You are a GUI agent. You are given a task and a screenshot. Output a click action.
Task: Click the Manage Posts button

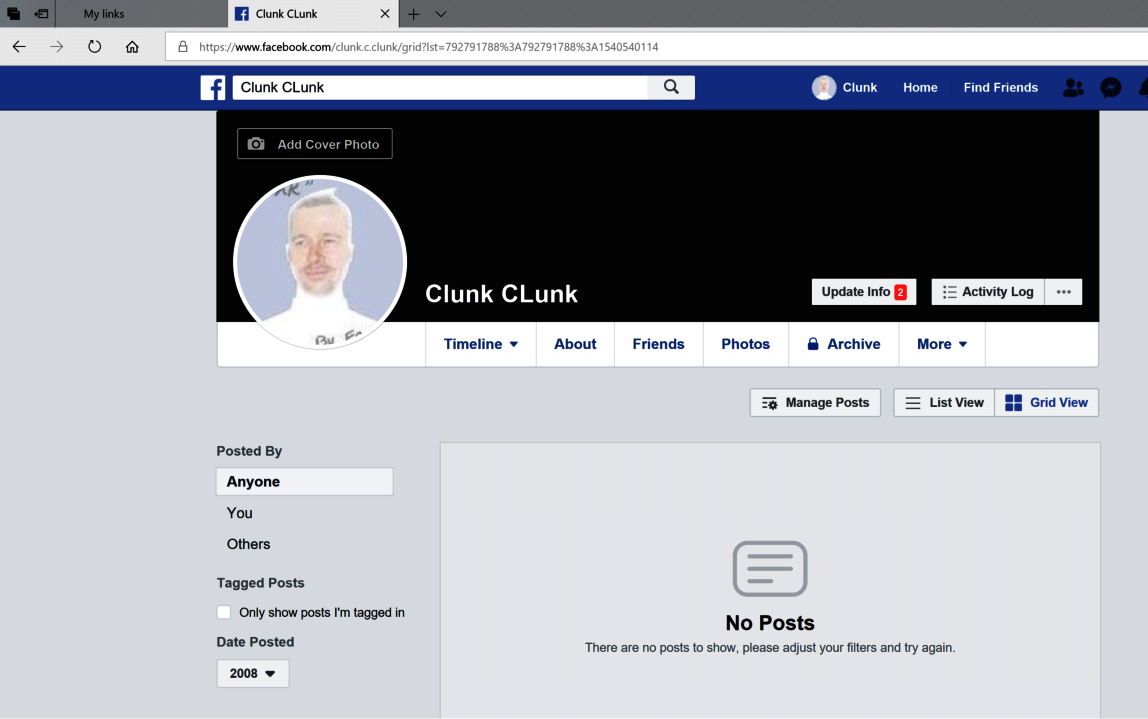(815, 403)
